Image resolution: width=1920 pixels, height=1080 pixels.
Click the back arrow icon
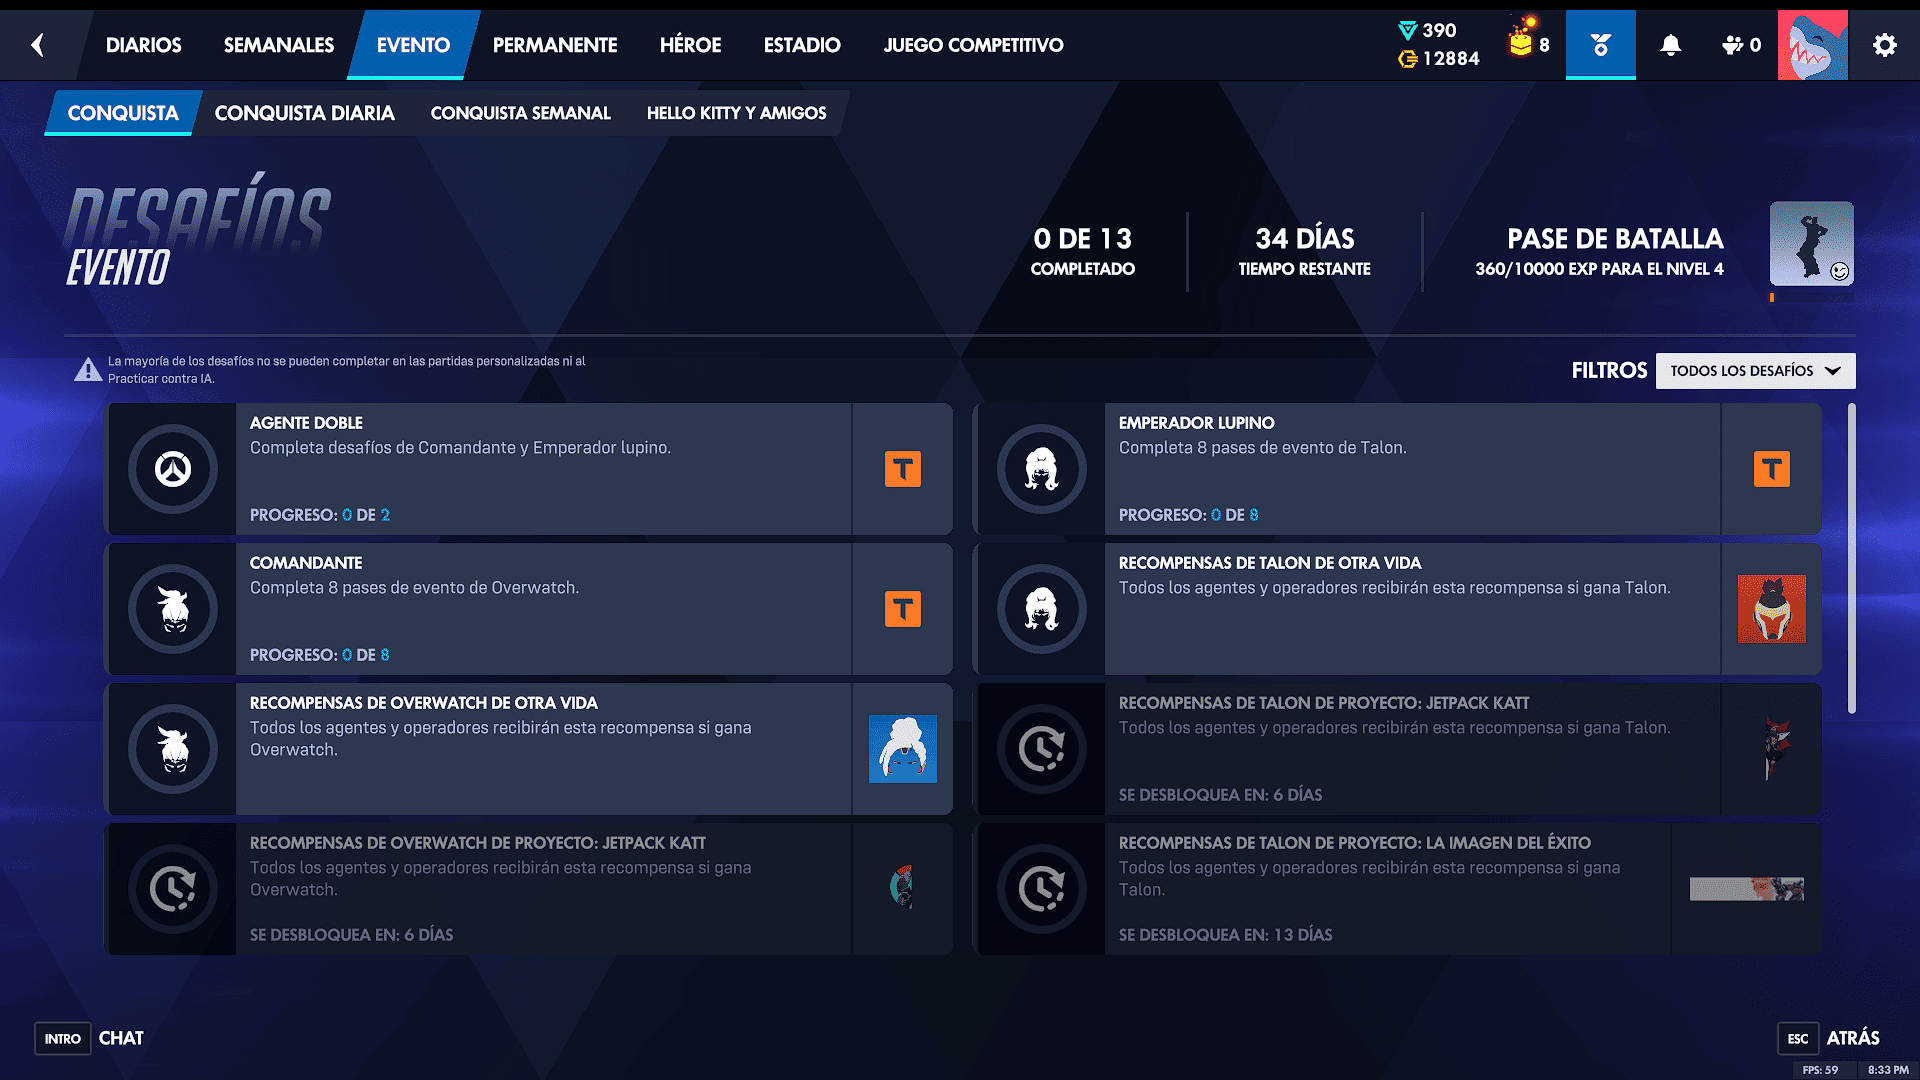pyautogui.click(x=38, y=45)
